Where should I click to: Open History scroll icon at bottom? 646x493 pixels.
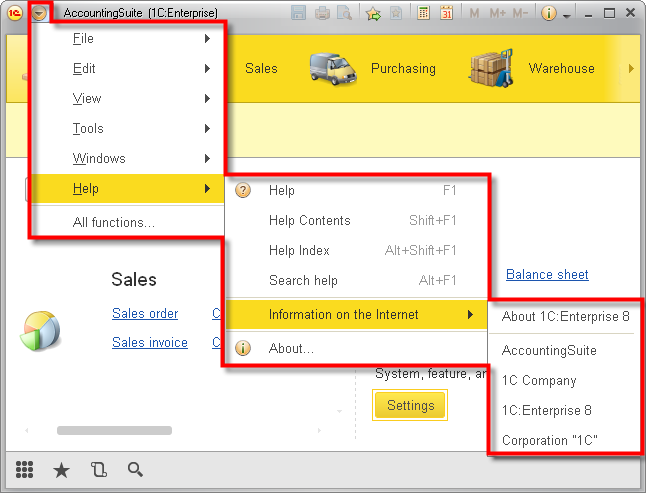(x=98, y=470)
